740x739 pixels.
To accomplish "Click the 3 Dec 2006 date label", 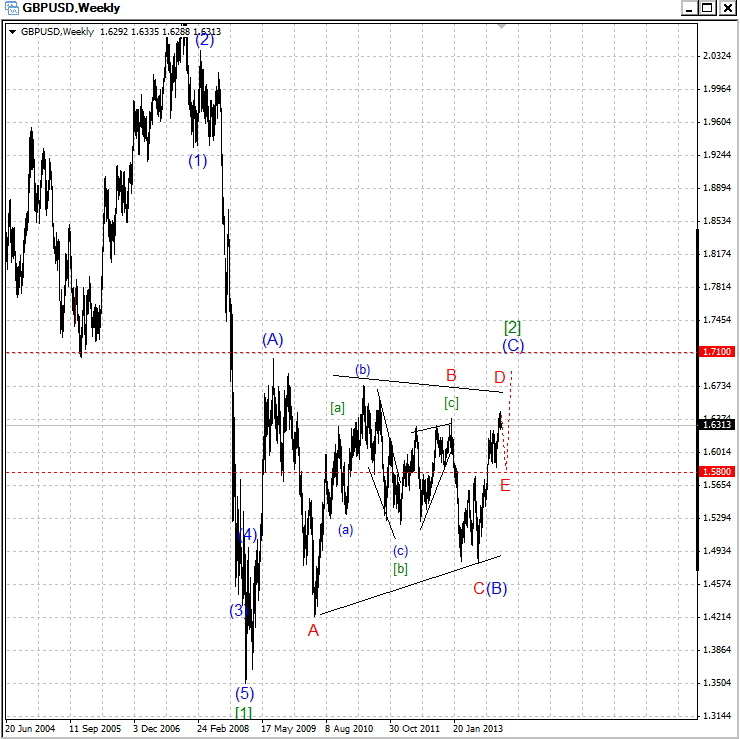I will click(157, 729).
